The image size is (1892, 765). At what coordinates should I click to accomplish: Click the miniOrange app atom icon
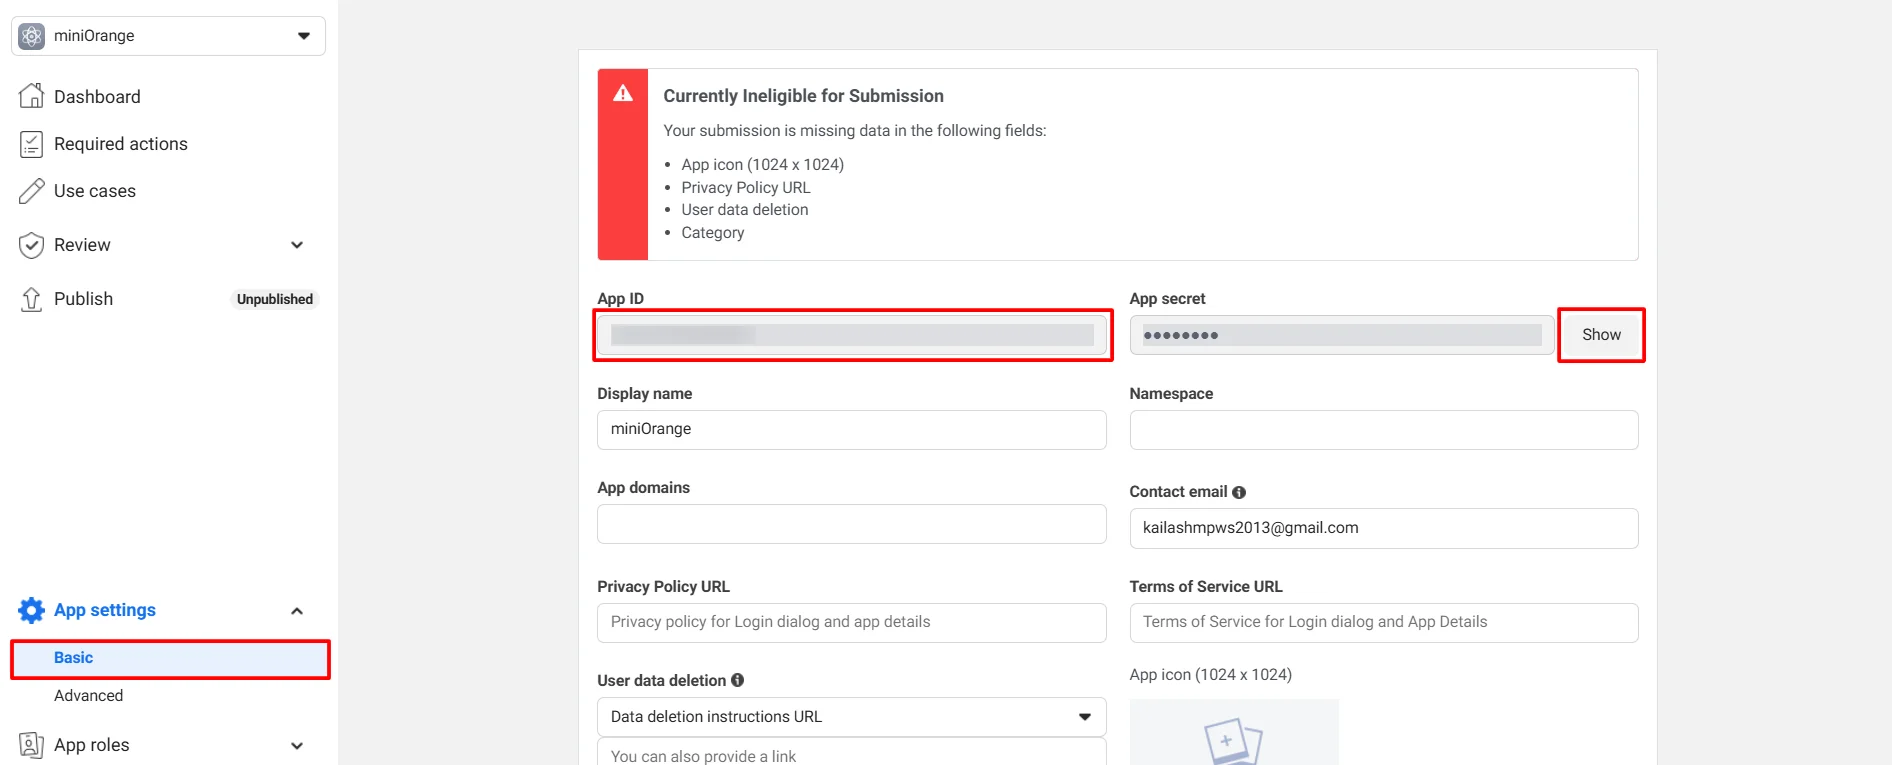(32, 36)
